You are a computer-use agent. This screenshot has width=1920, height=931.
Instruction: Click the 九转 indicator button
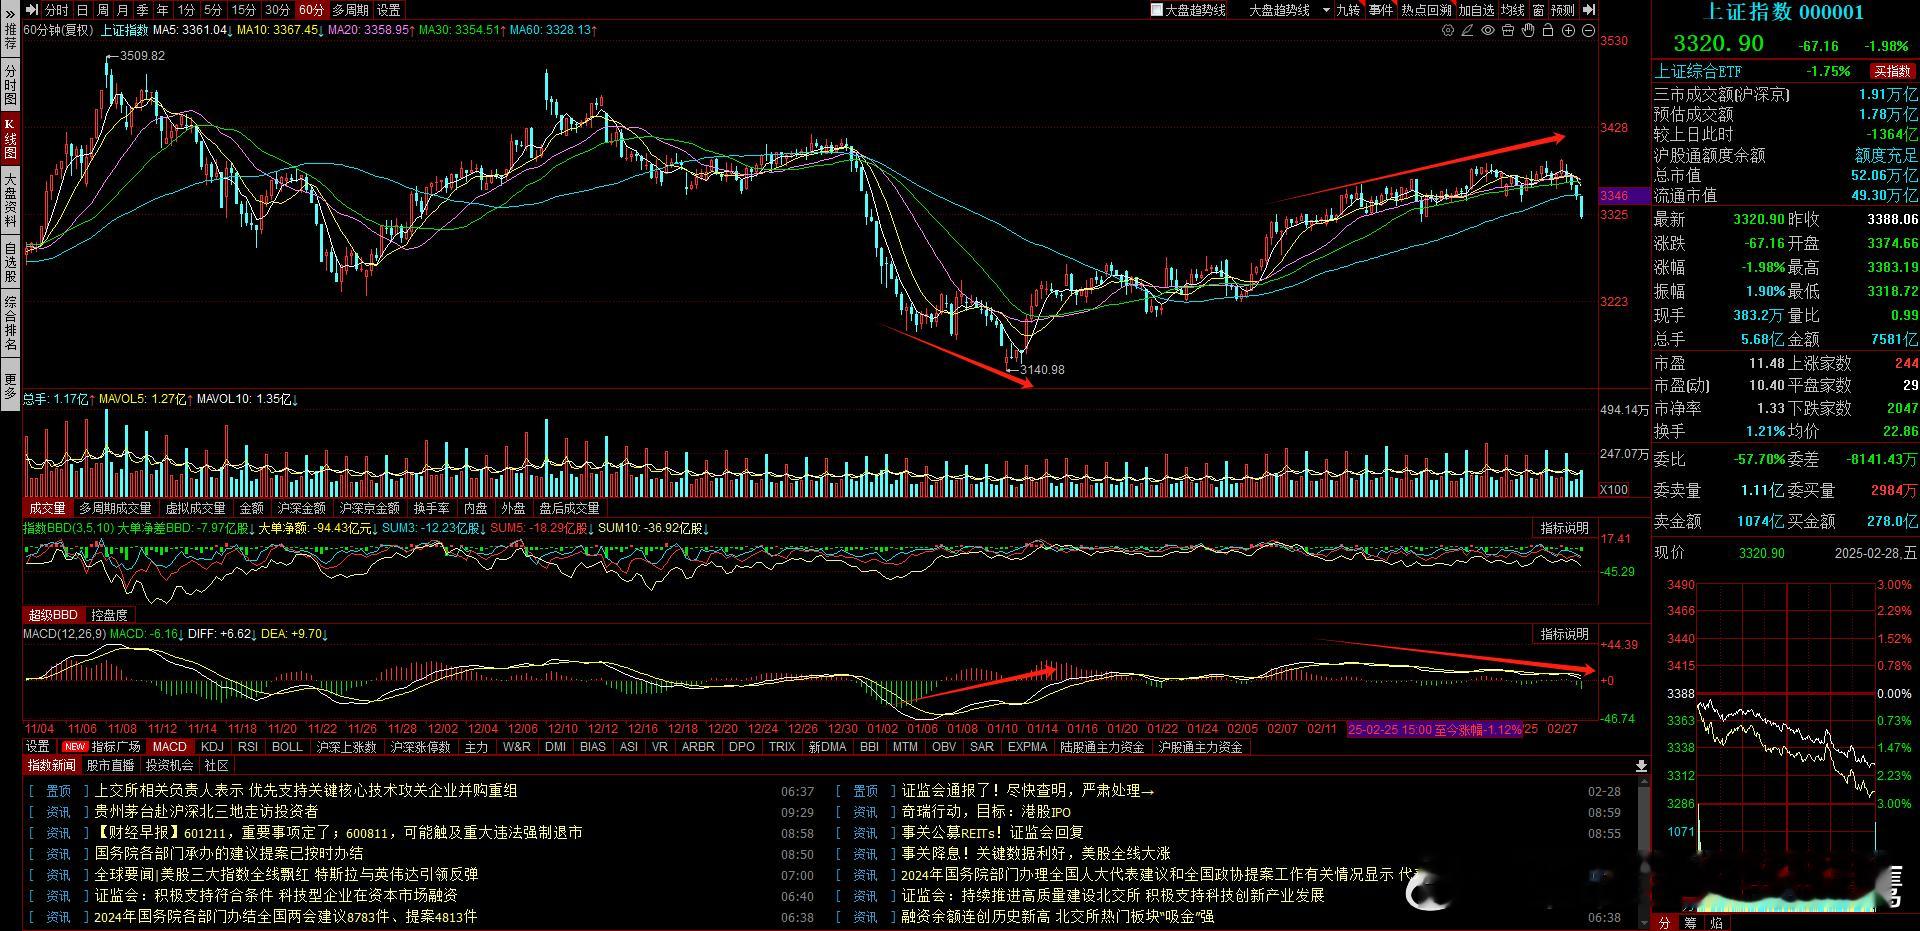(x=1348, y=10)
